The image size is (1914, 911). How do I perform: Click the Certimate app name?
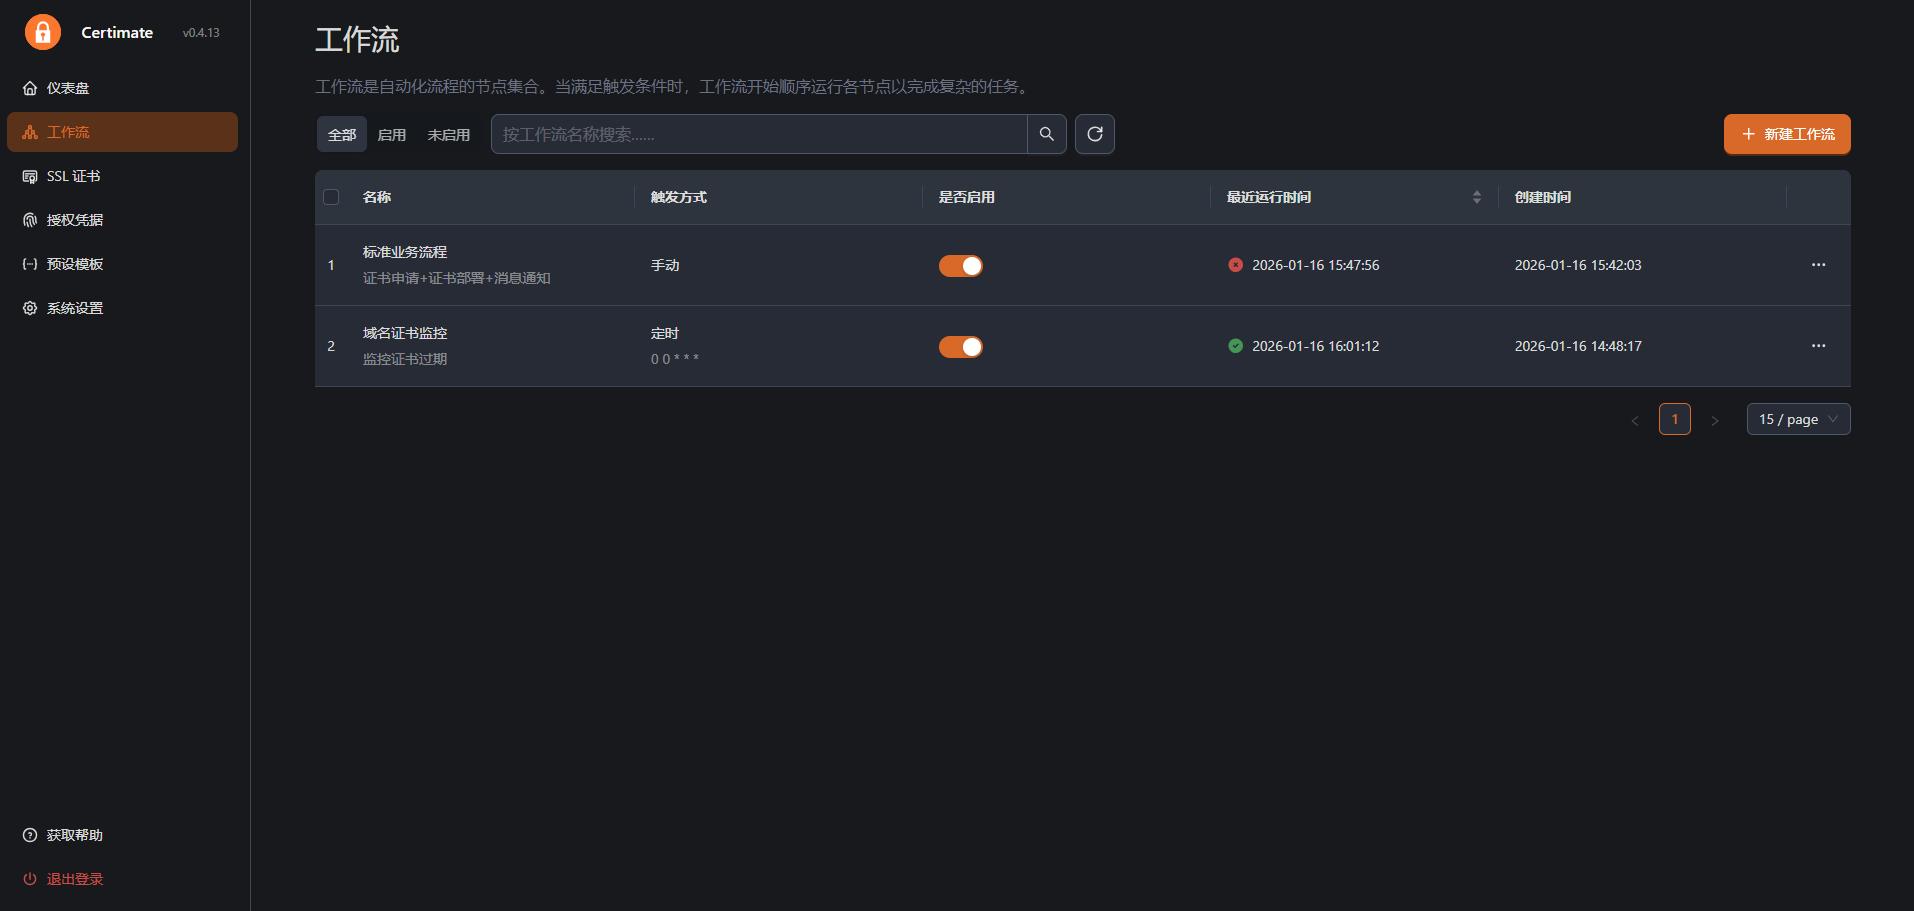117,33
